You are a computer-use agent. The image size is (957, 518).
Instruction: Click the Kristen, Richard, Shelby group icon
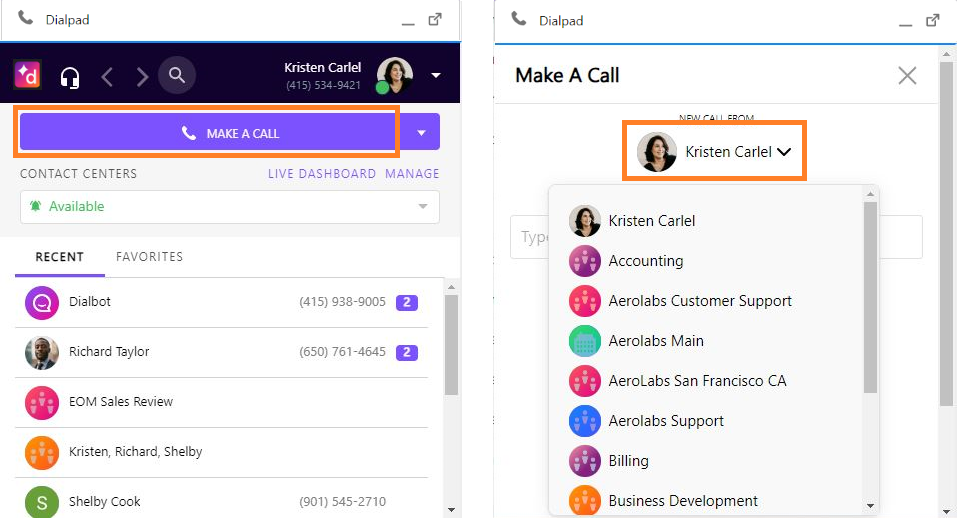tap(42, 453)
